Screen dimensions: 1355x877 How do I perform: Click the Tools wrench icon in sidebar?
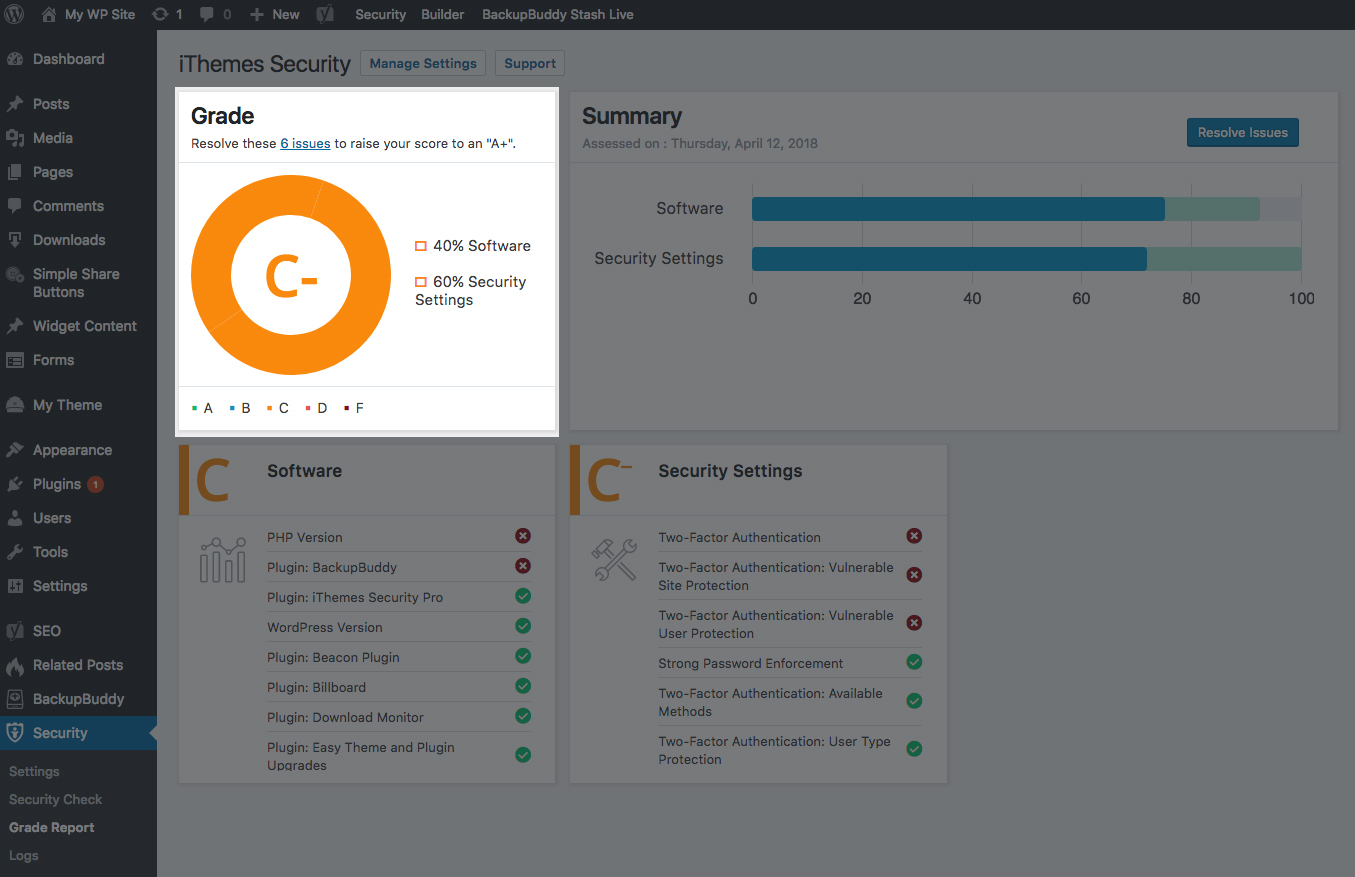(x=15, y=552)
